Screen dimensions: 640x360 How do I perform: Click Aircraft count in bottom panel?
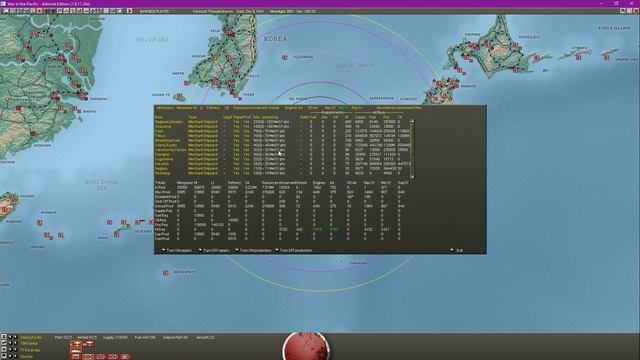(205, 338)
